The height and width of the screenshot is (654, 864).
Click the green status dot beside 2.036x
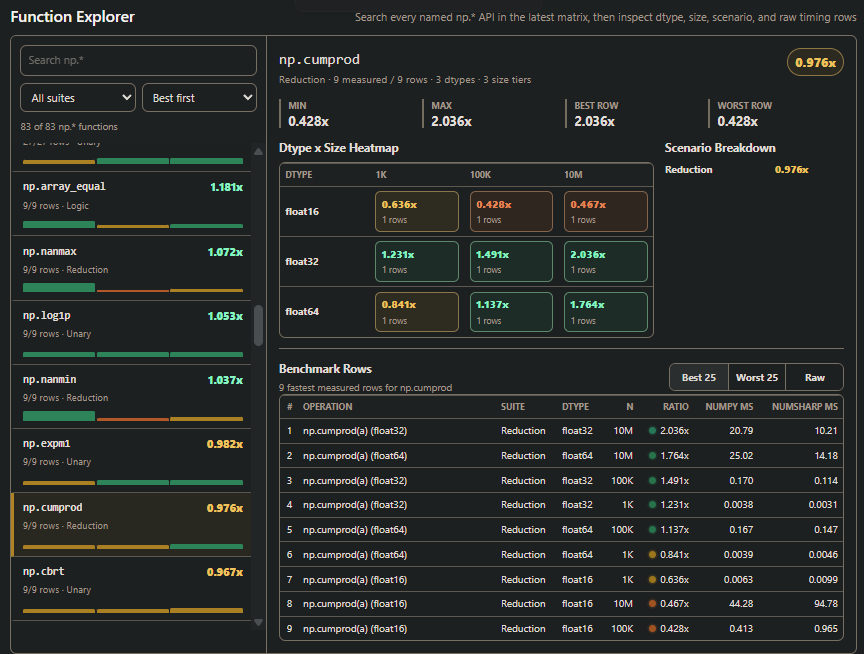click(652, 431)
